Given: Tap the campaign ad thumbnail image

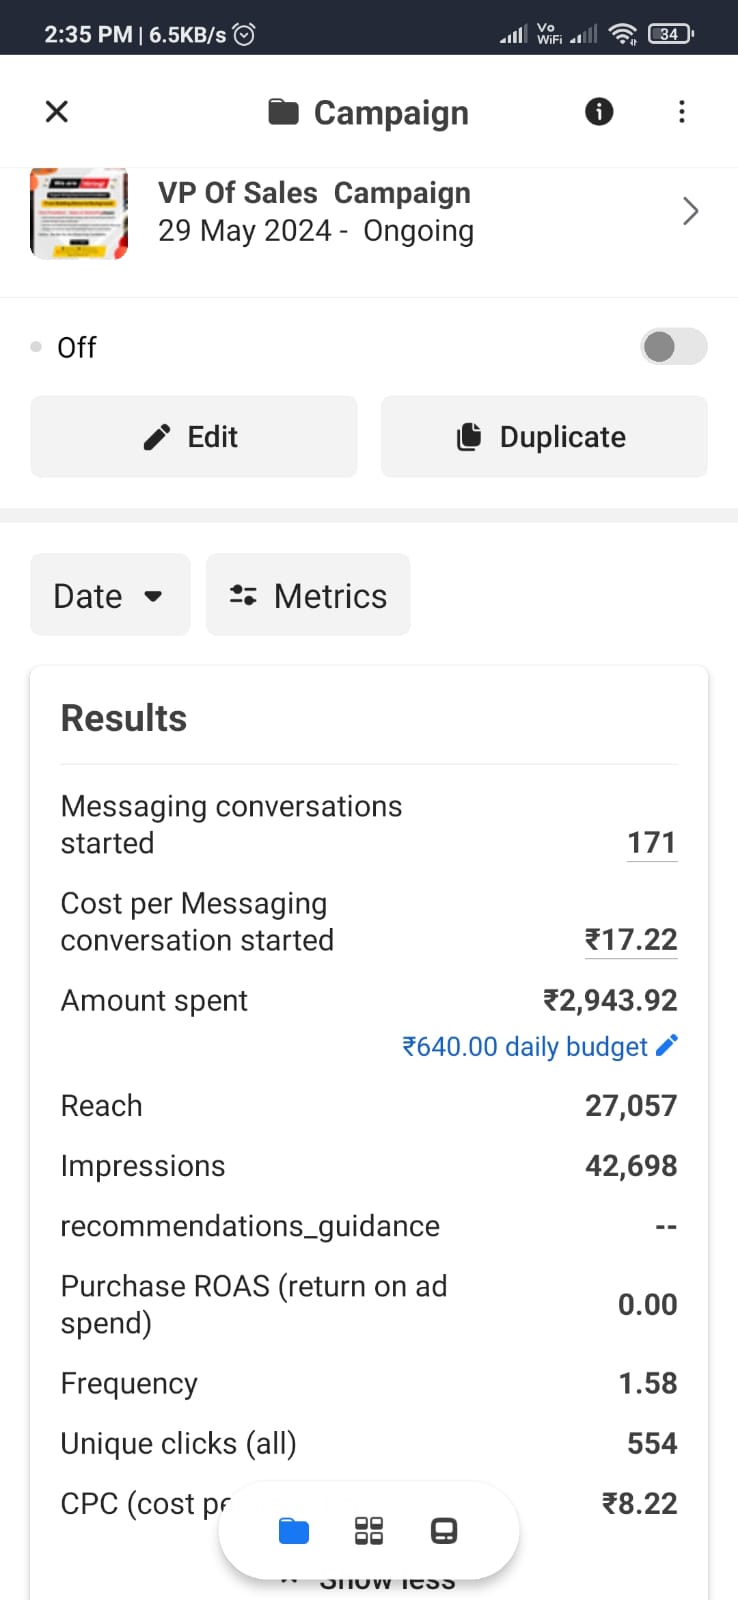Looking at the screenshot, I should pyautogui.click(x=79, y=213).
